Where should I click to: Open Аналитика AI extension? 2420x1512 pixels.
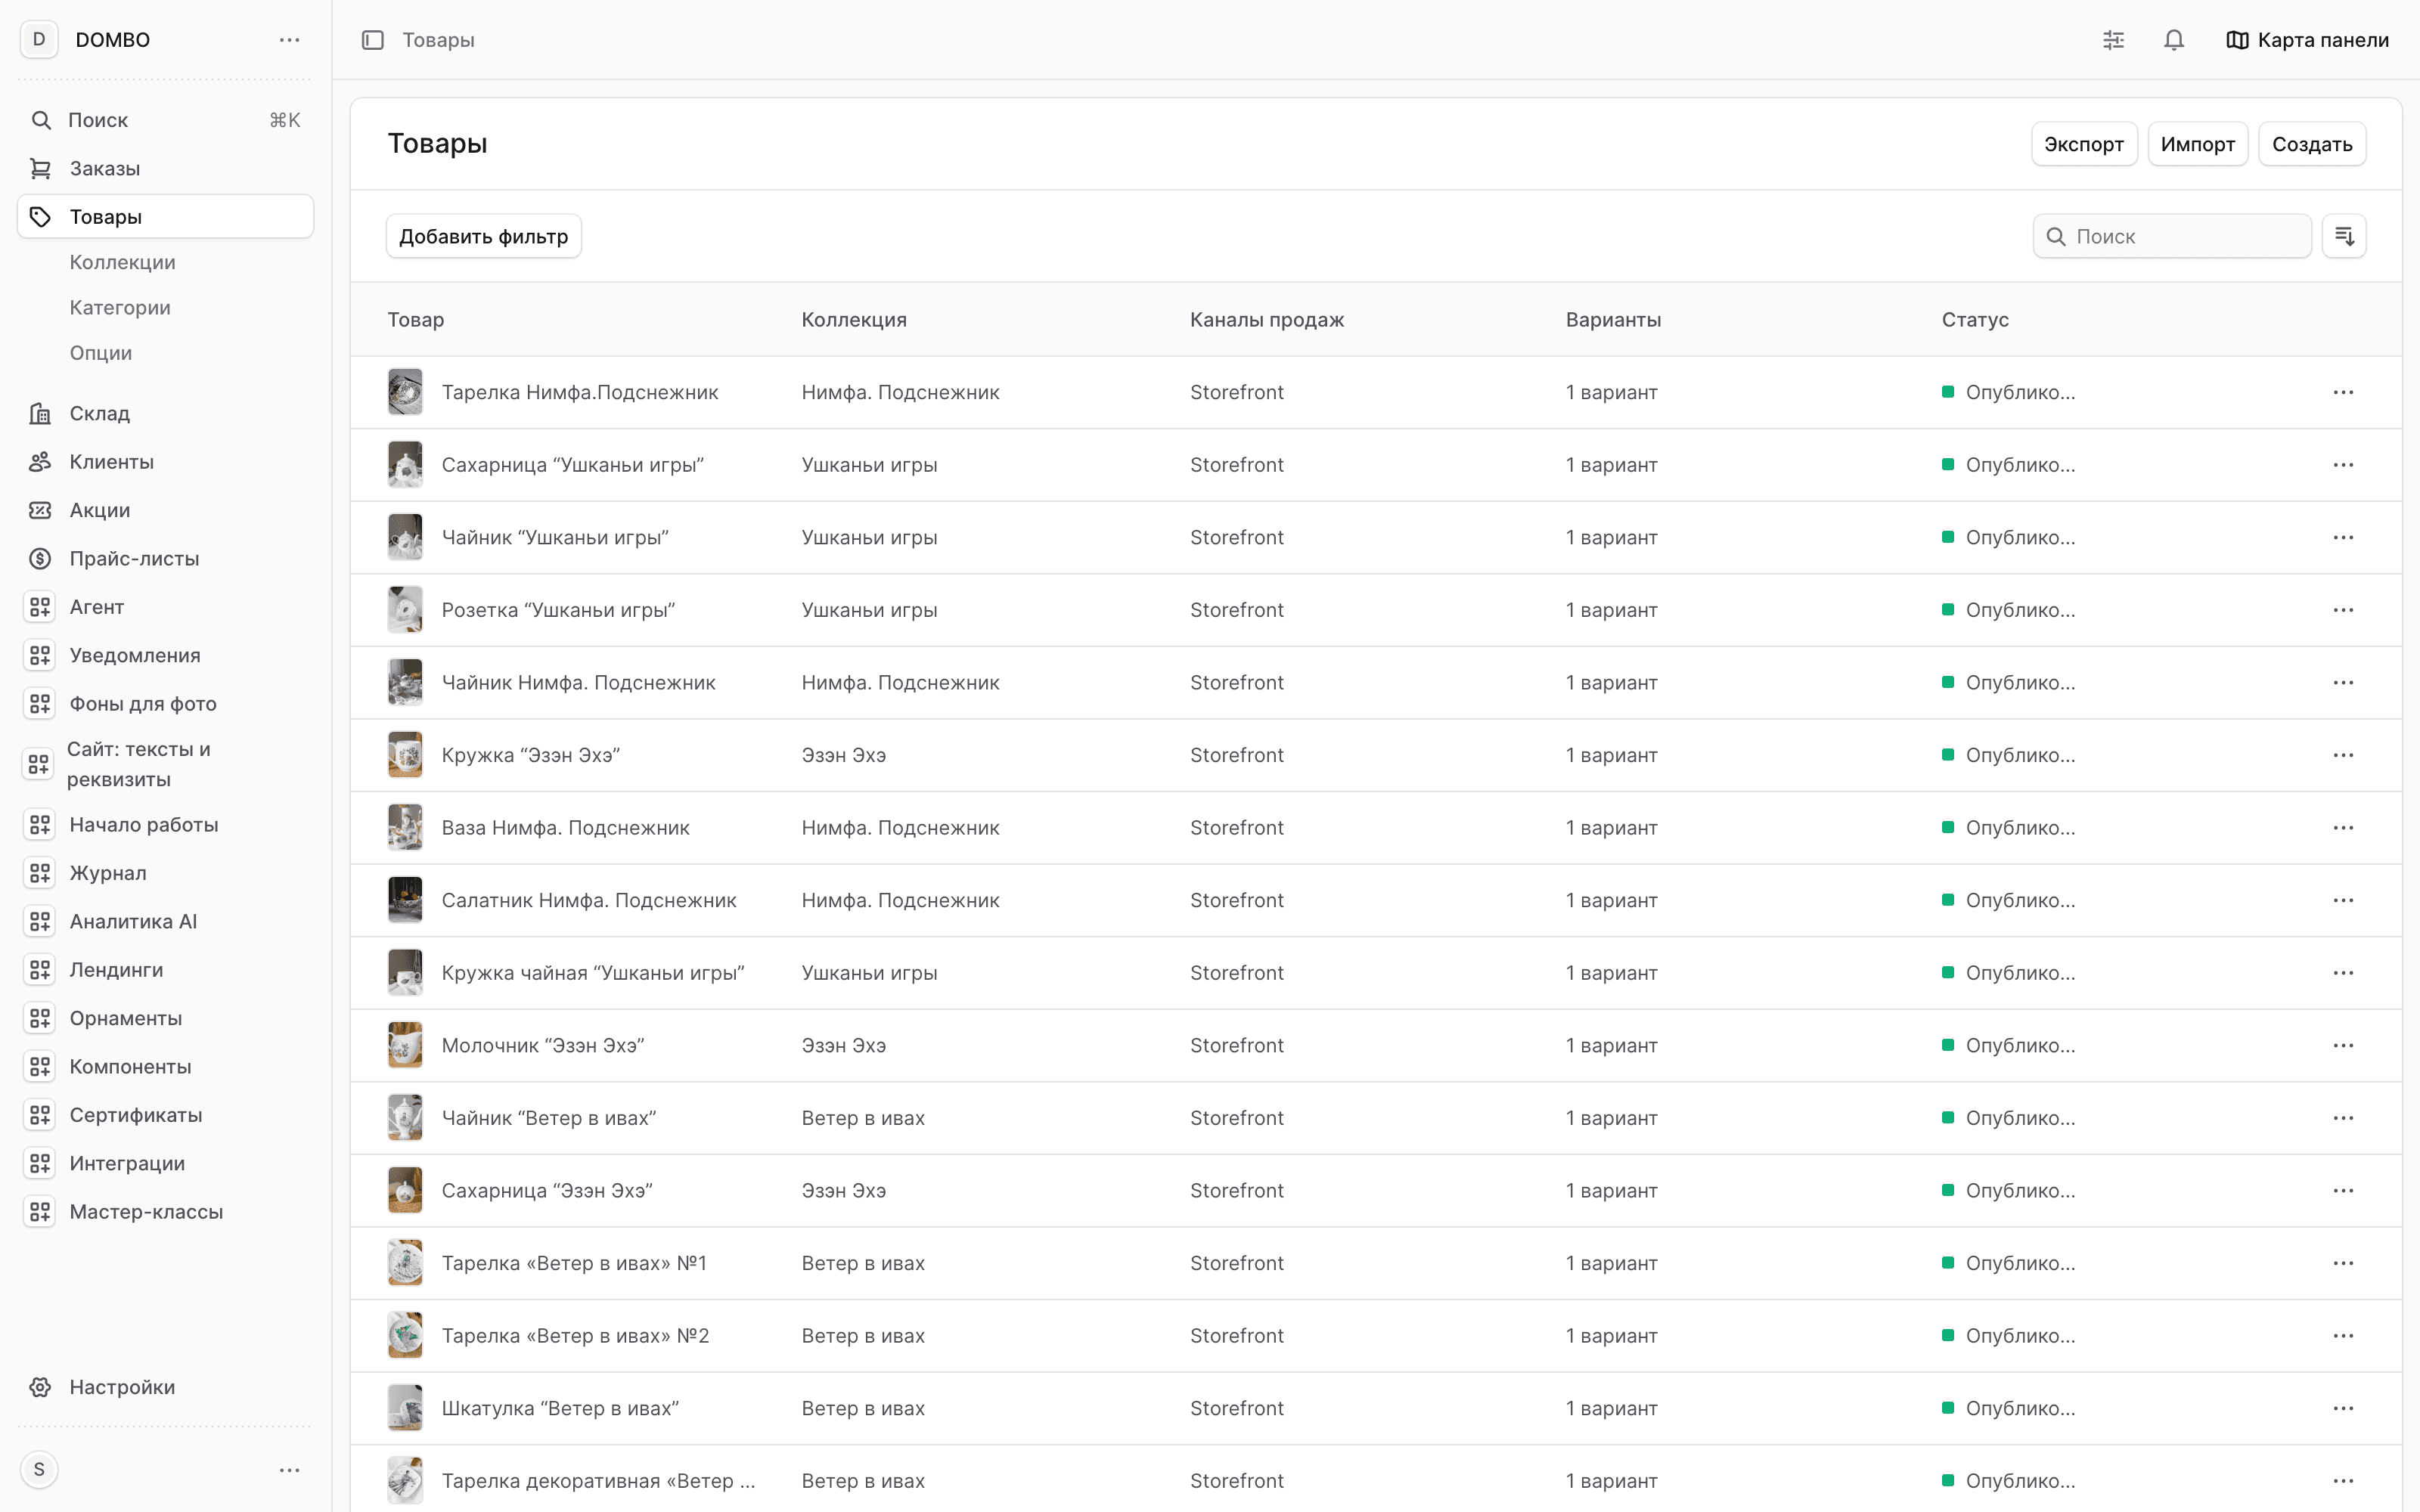coord(165,922)
